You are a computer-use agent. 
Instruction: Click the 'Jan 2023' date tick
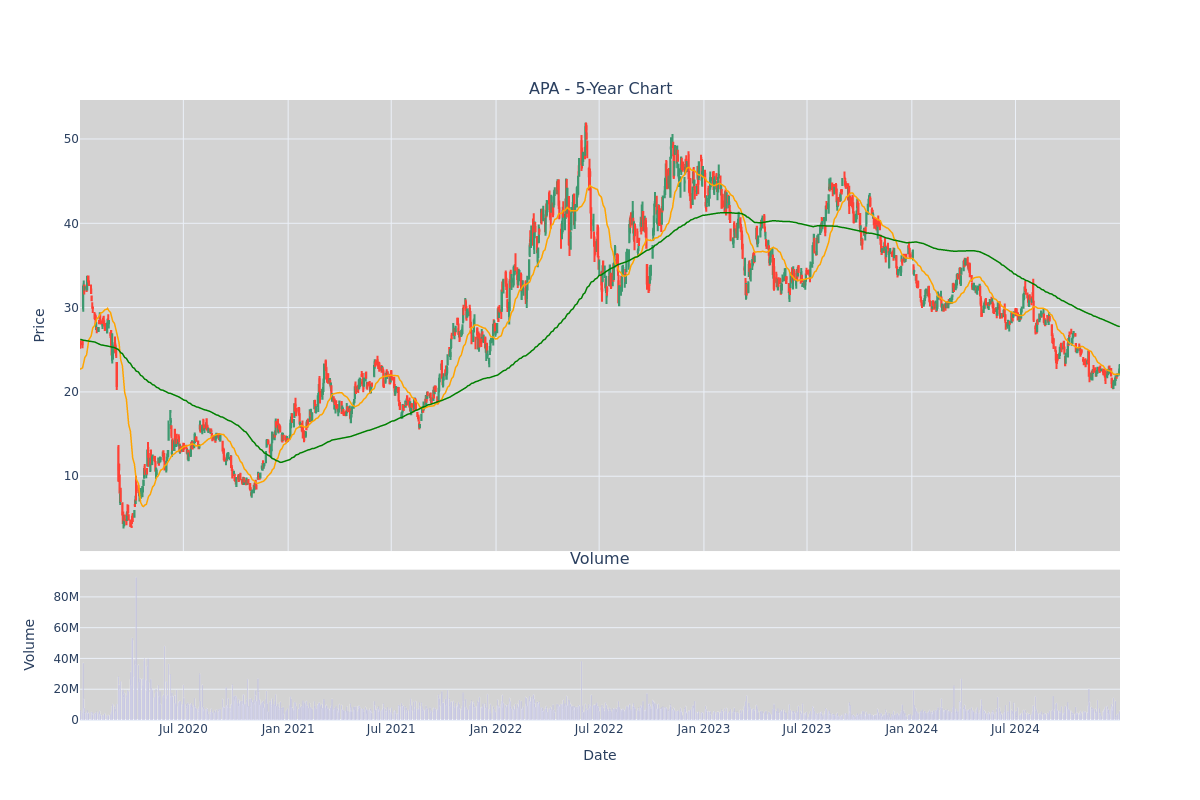point(704,729)
